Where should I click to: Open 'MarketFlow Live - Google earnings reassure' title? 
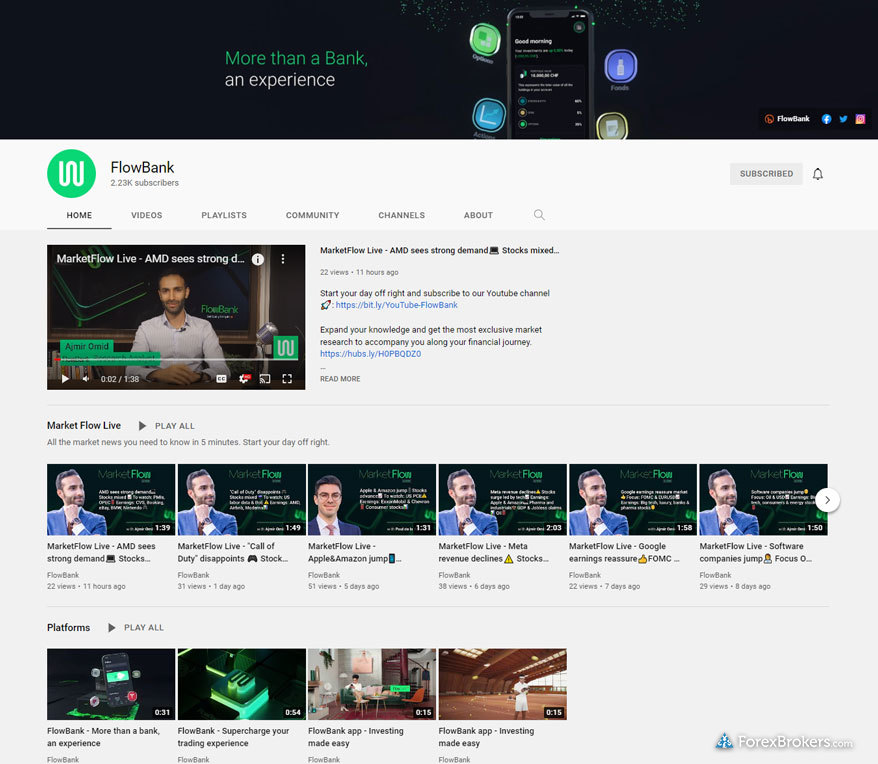click(x=624, y=552)
